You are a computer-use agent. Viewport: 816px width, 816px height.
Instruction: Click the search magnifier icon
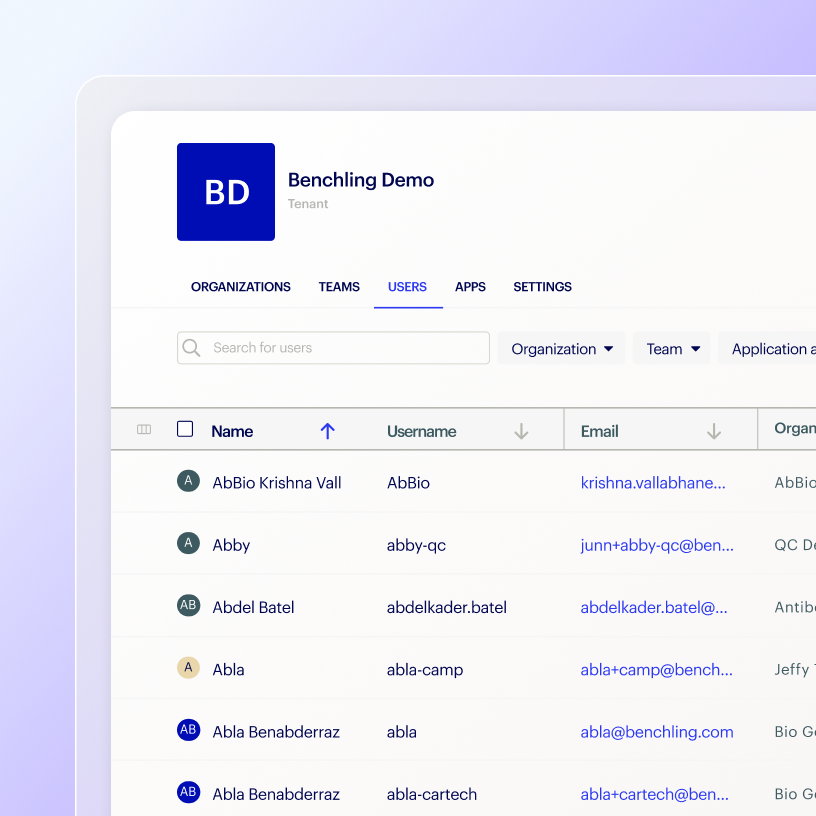[x=191, y=348]
